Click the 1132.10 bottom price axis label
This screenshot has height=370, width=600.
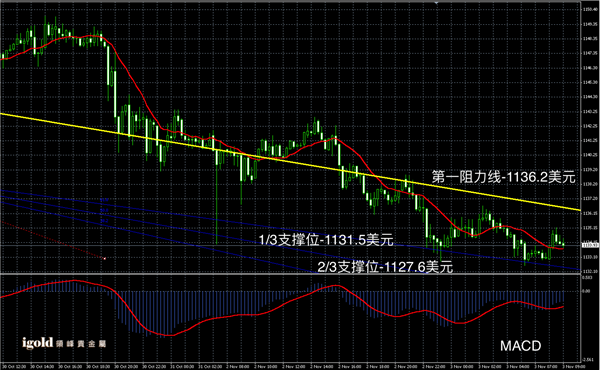[590, 271]
